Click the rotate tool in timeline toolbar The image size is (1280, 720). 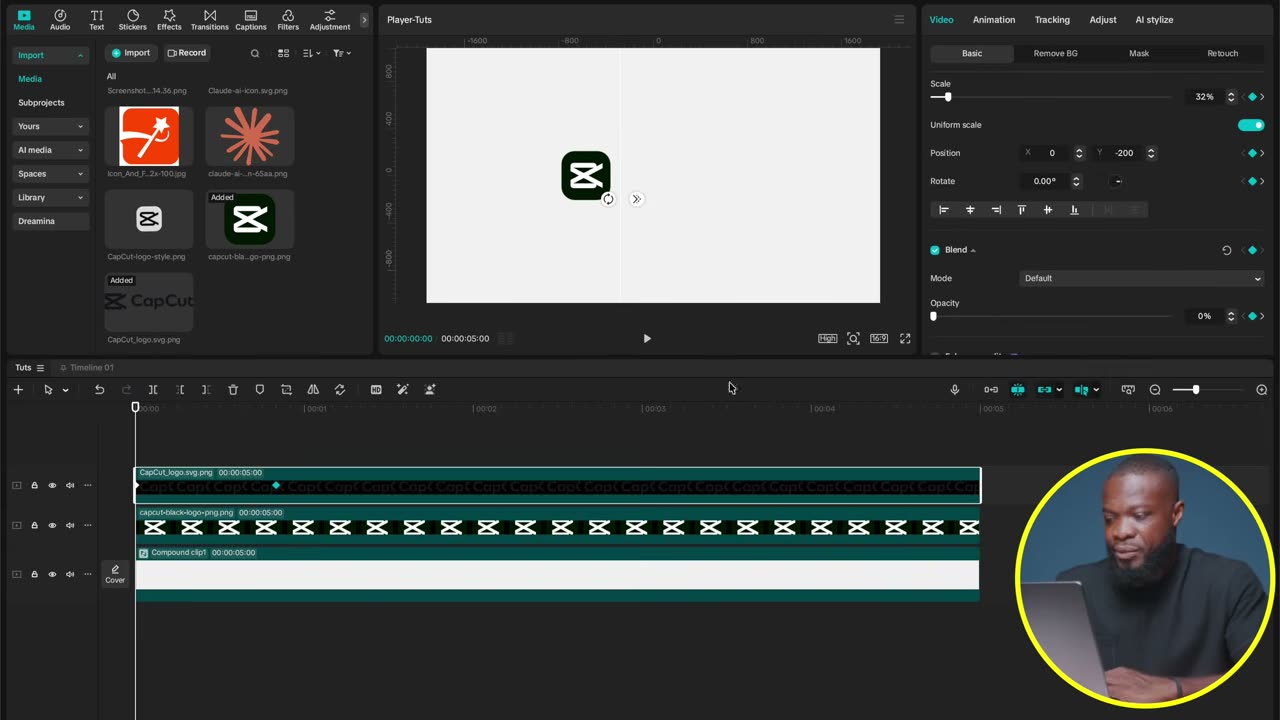tap(340, 389)
